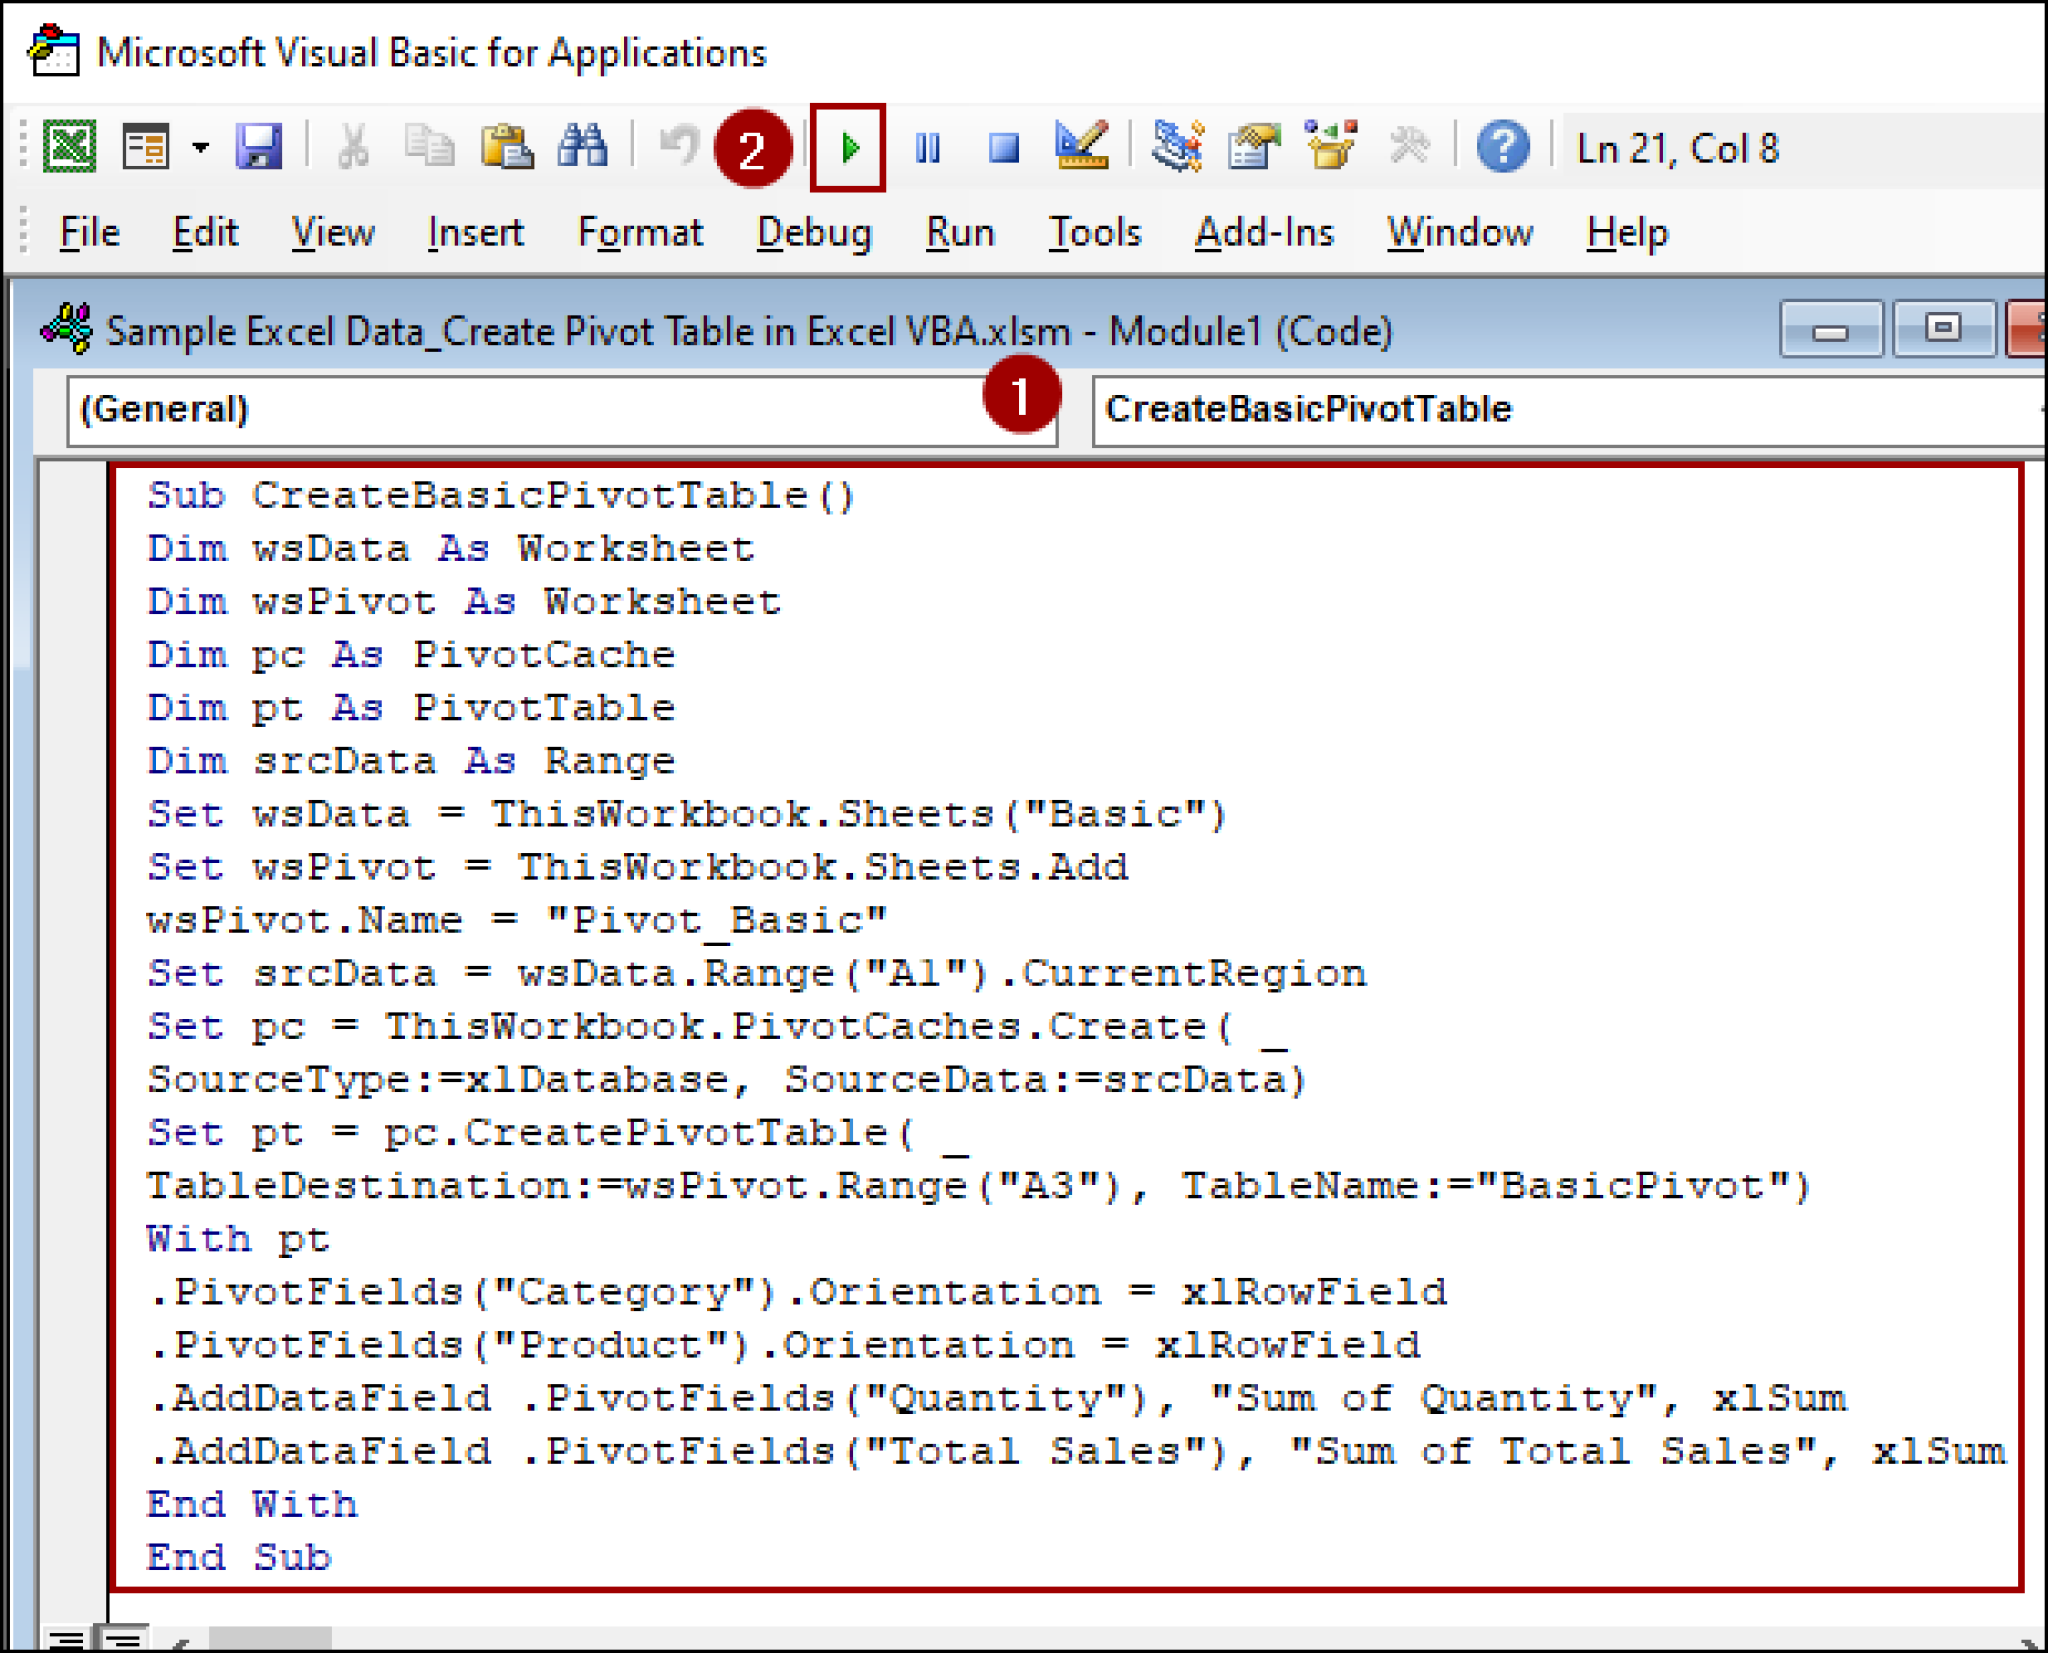
Task: Run the macro with Run Sub button
Action: (x=852, y=147)
